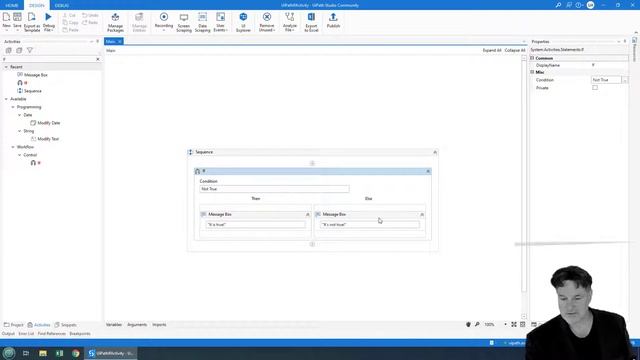This screenshot has height=360, width=640.
Task: Click the If Condition input field
Action: click(274, 189)
